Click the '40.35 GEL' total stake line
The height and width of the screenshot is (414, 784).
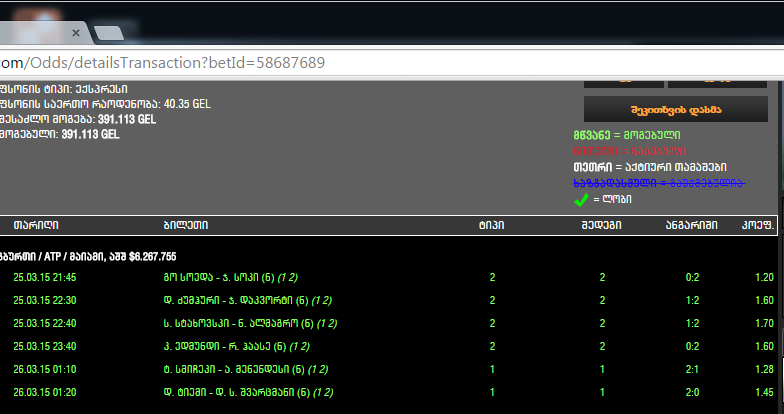pyautogui.click(x=106, y=104)
